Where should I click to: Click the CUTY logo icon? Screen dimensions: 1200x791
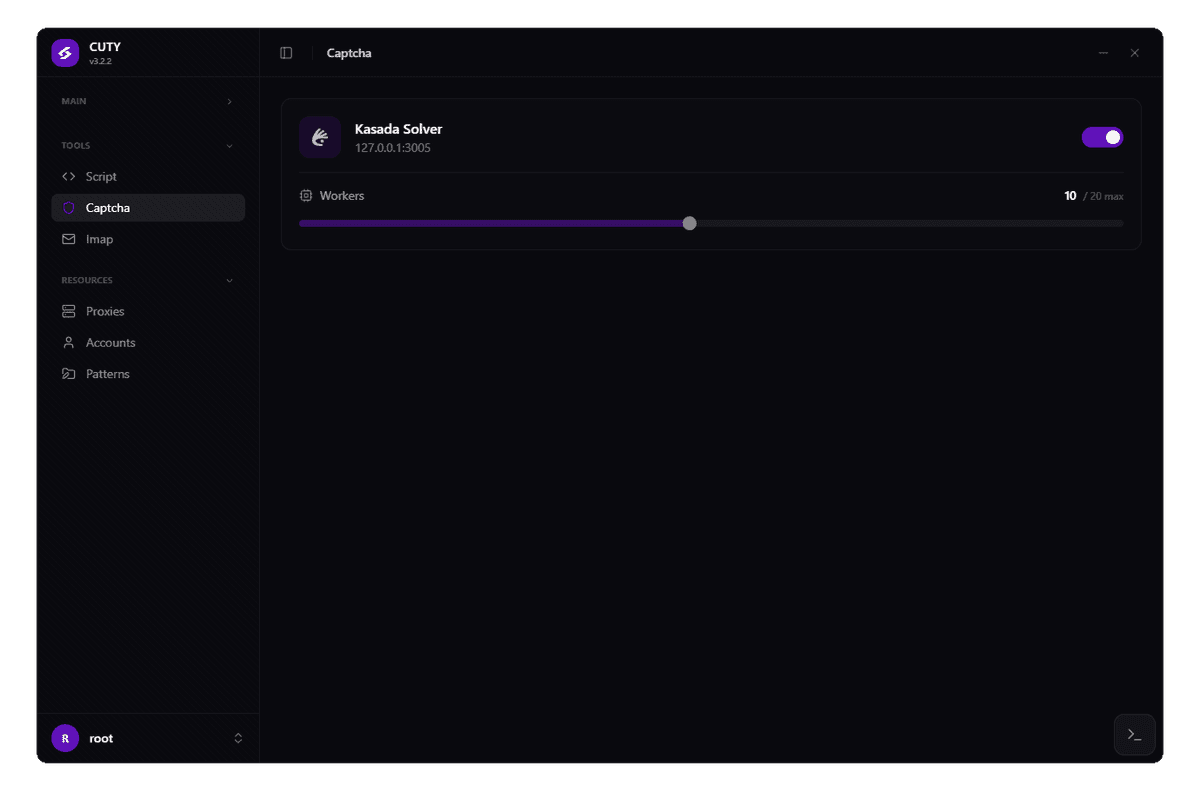point(65,53)
